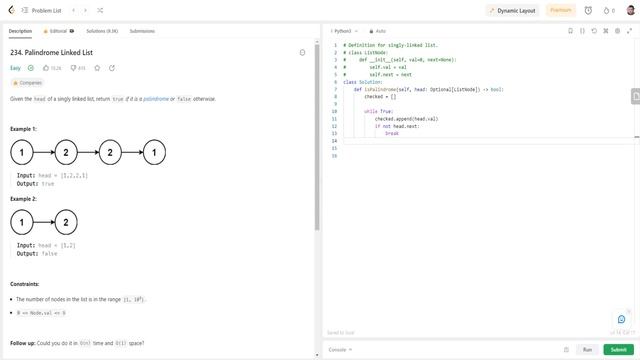This screenshot has width=640, height=360.
Task: Click the 'break' statement on line 13
Action: click(x=392, y=133)
